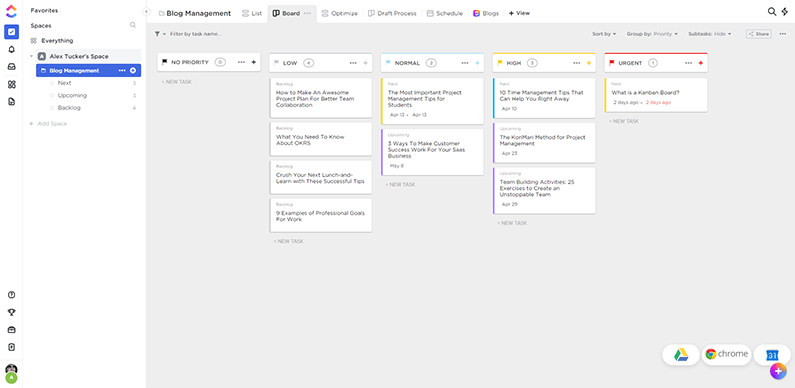Collapse the sidebar with arrow button
795x388 pixels.
[x=146, y=12]
